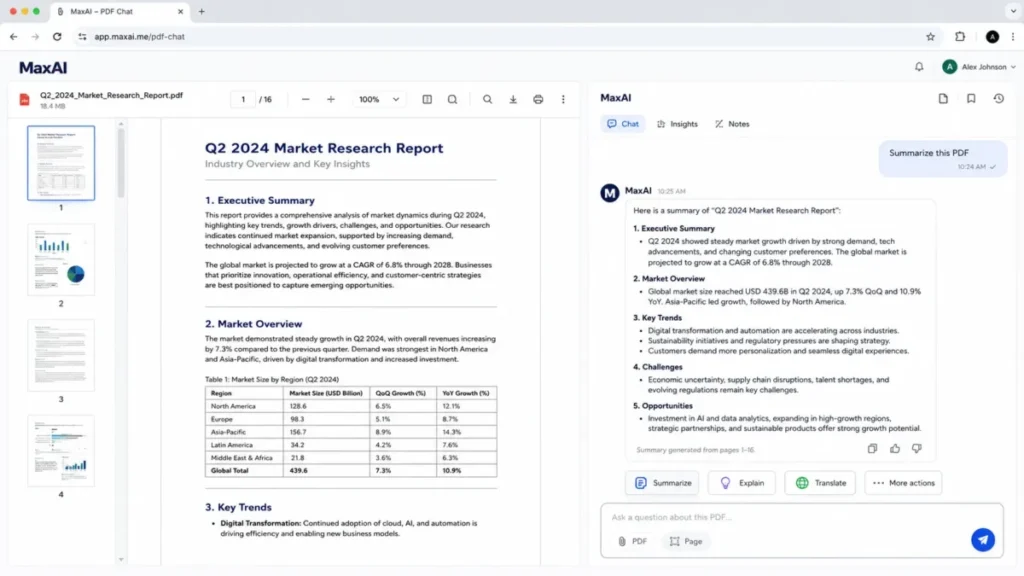1024x576 pixels.
Task: Click '3. Key Trends' heading in PDF
Action: point(238,507)
